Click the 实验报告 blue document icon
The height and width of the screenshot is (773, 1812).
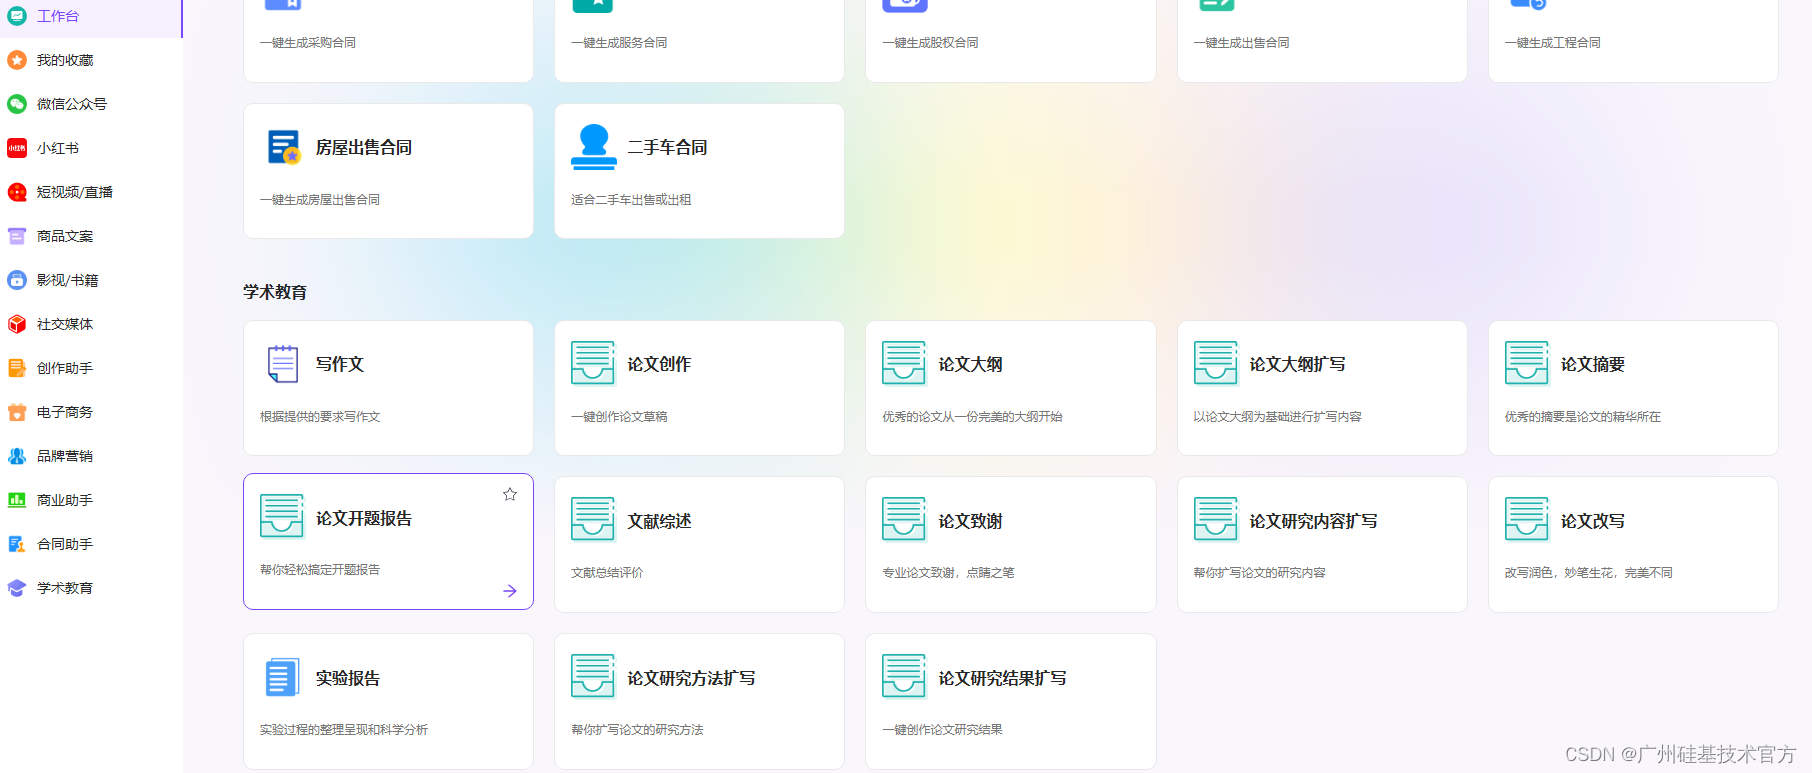(x=283, y=677)
